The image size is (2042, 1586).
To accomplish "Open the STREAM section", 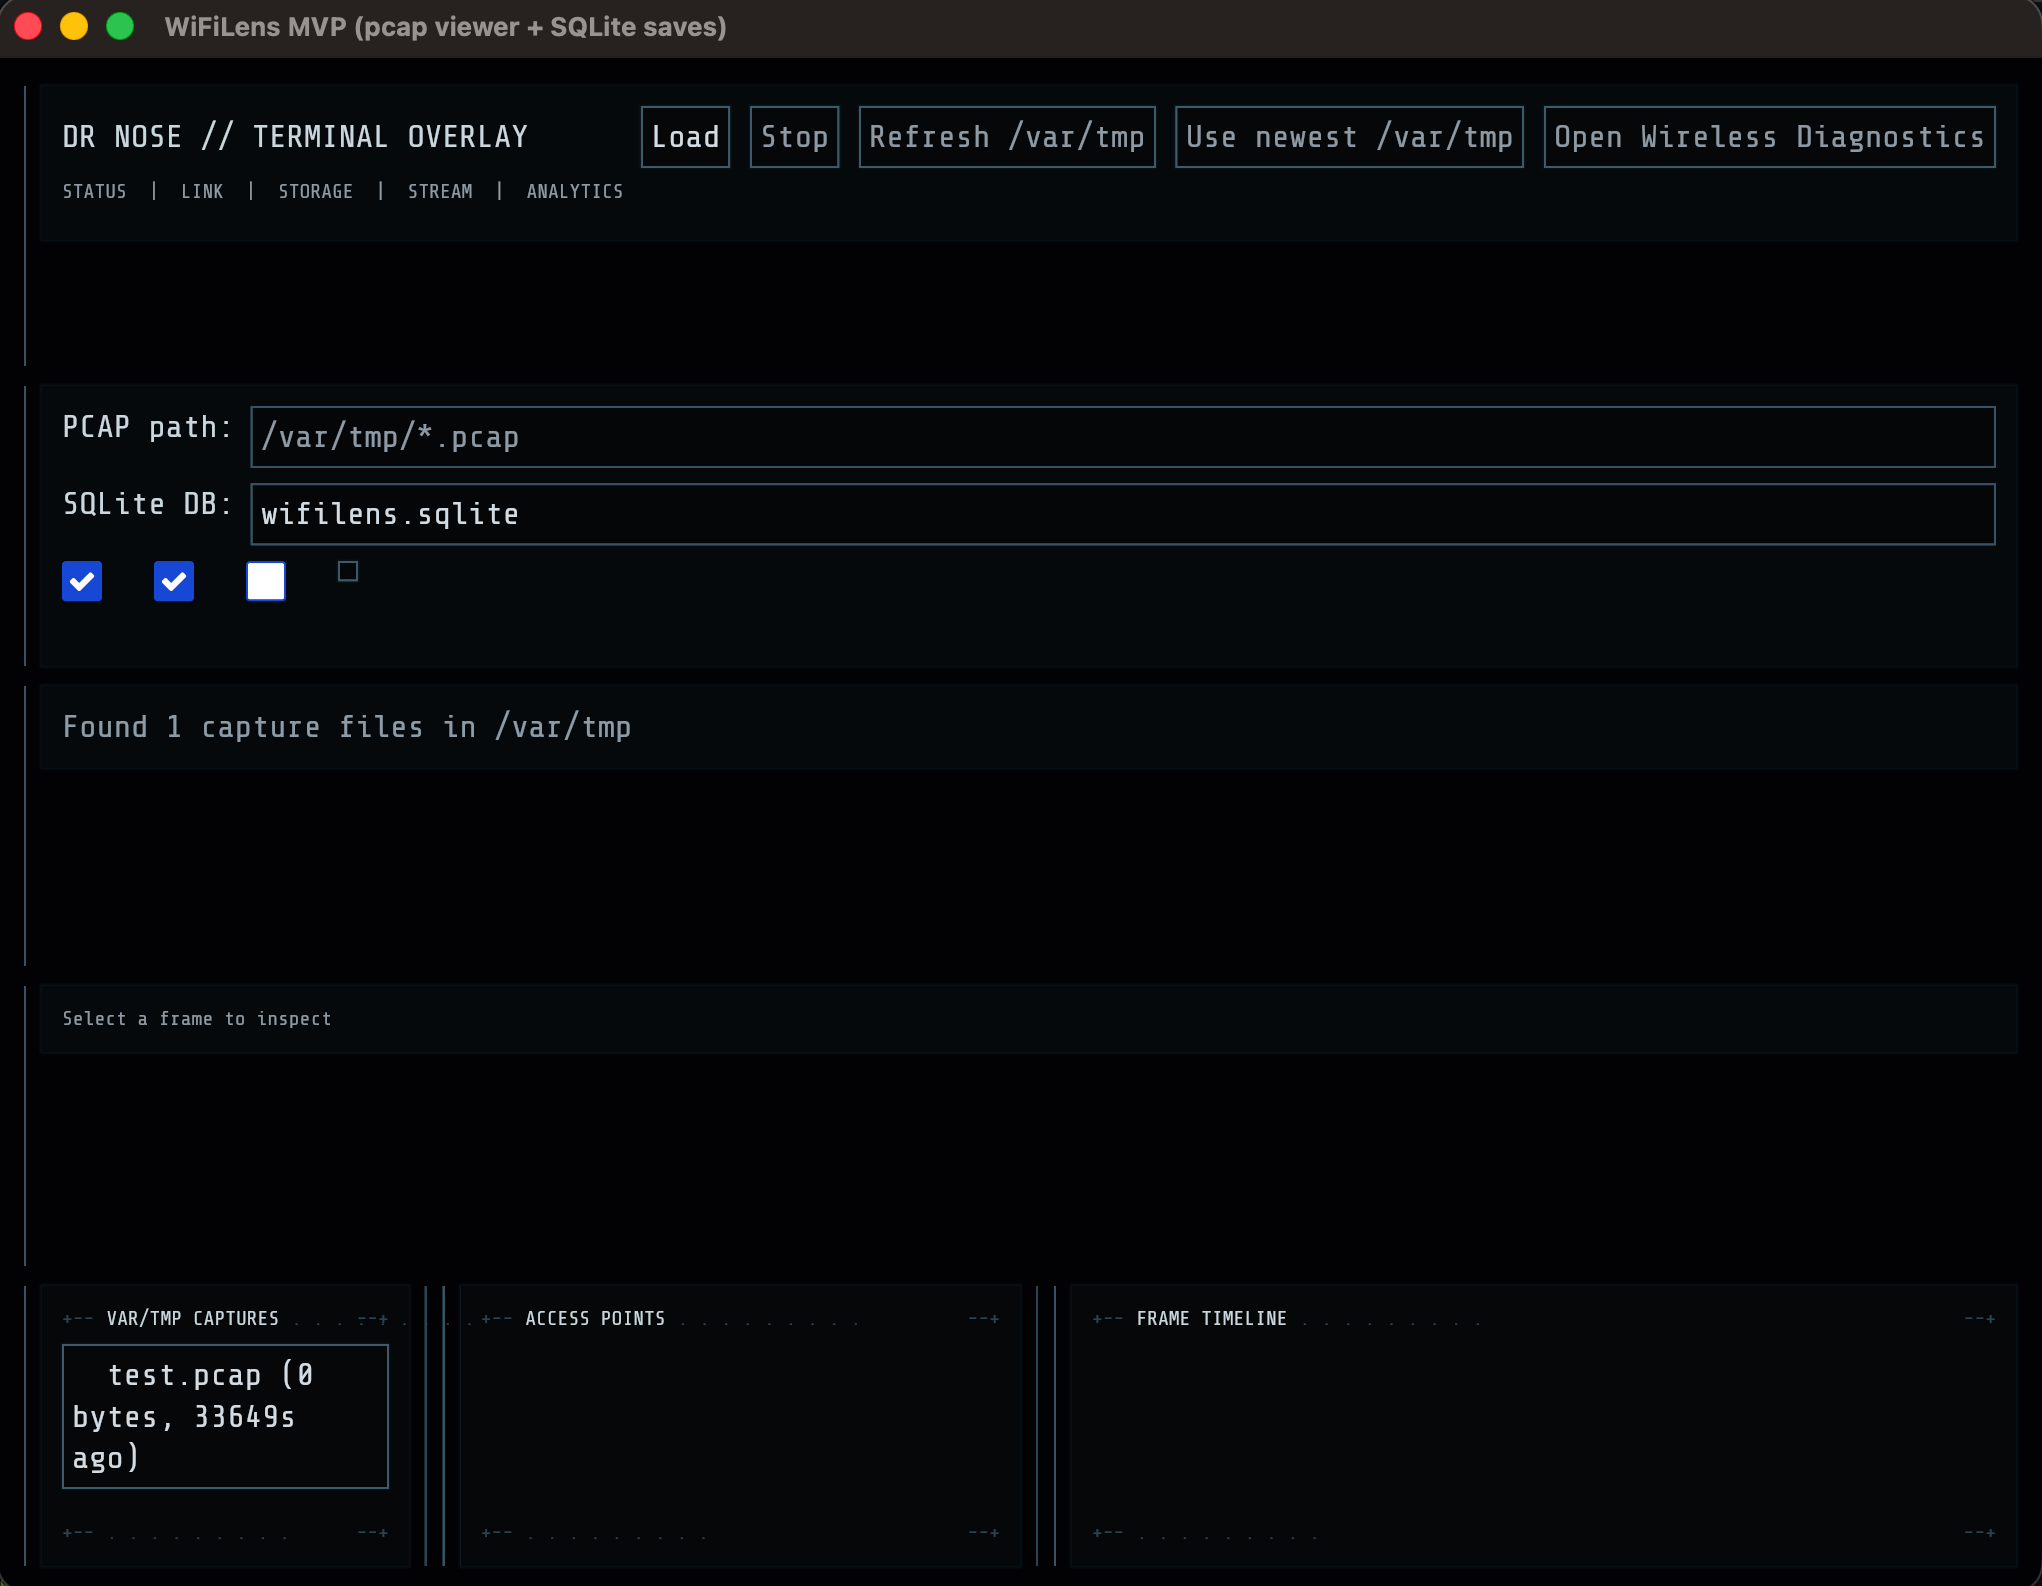I will coord(440,191).
